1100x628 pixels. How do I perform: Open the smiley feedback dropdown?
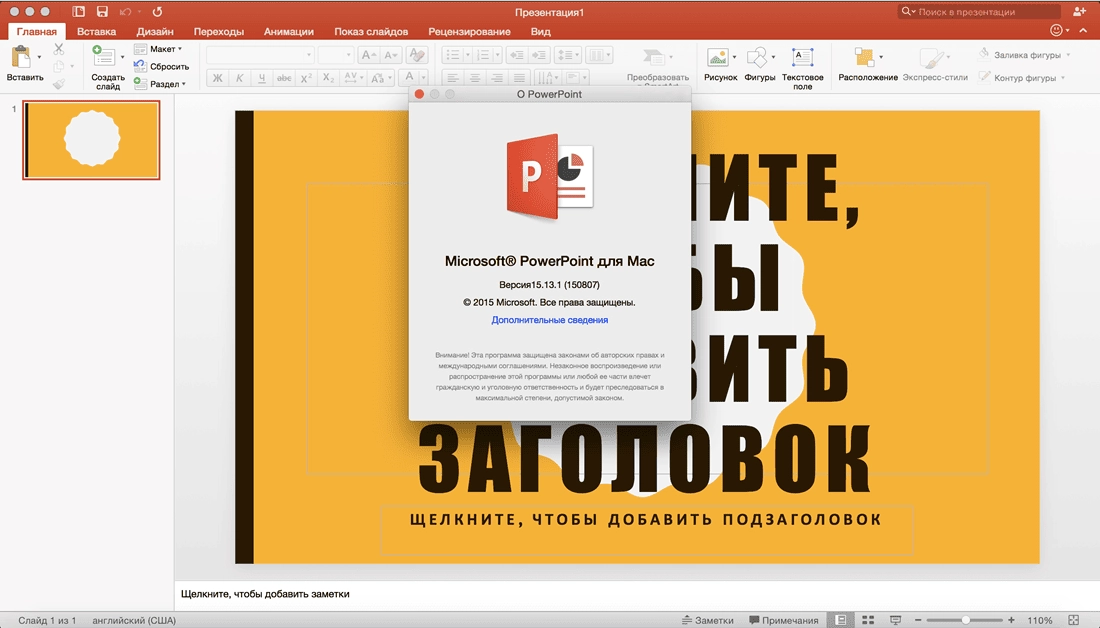(x=1059, y=30)
